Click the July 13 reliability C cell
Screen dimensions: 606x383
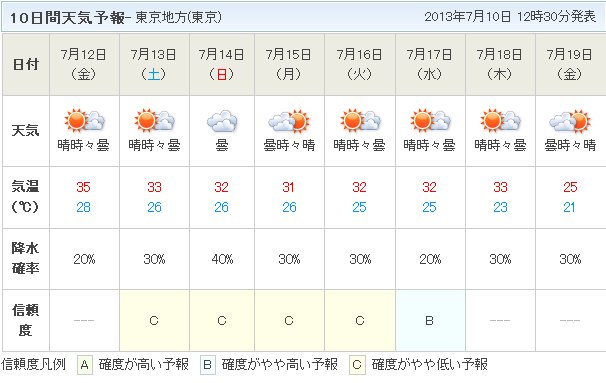tap(154, 320)
